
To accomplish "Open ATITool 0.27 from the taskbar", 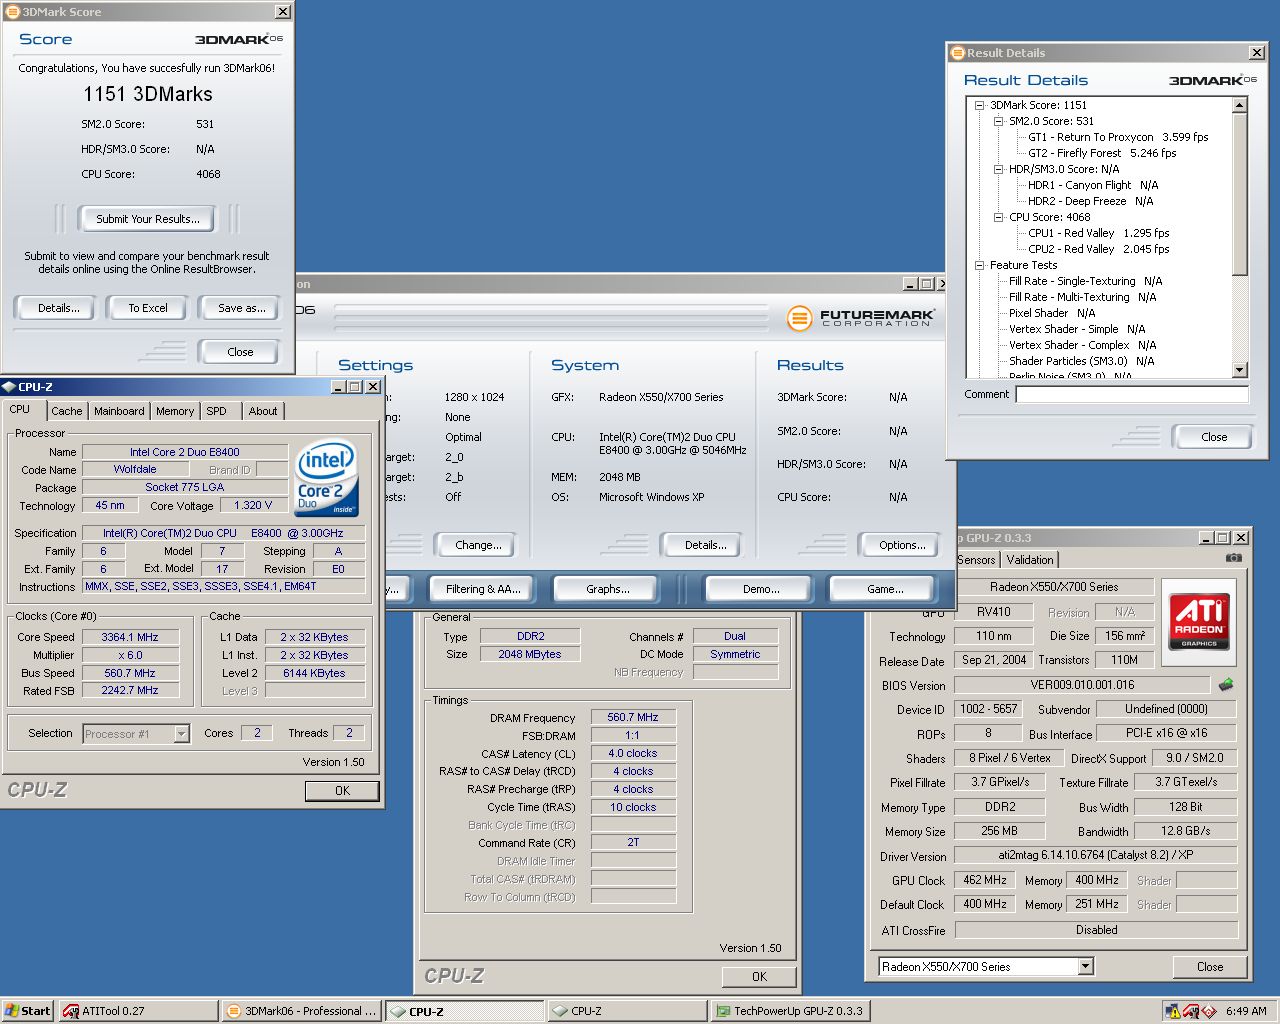I will click(x=139, y=1011).
